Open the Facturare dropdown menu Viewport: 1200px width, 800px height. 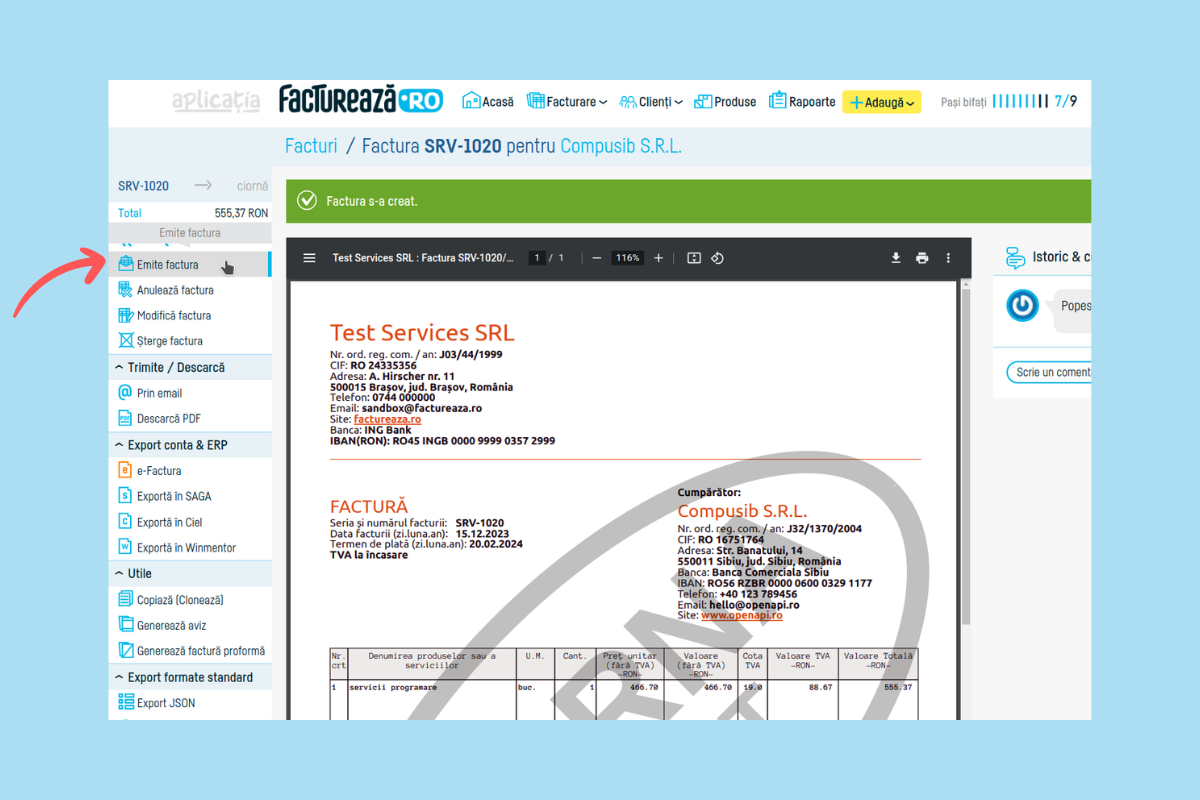(x=567, y=102)
